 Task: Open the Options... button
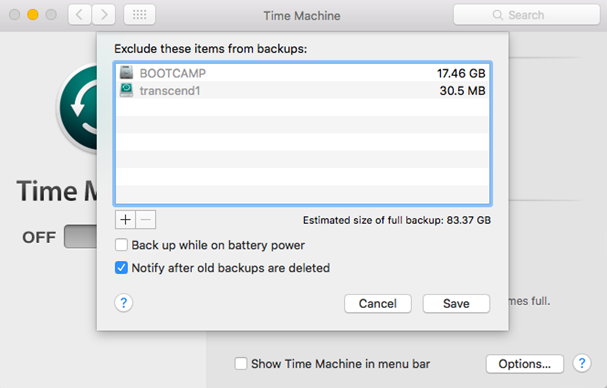click(x=525, y=364)
